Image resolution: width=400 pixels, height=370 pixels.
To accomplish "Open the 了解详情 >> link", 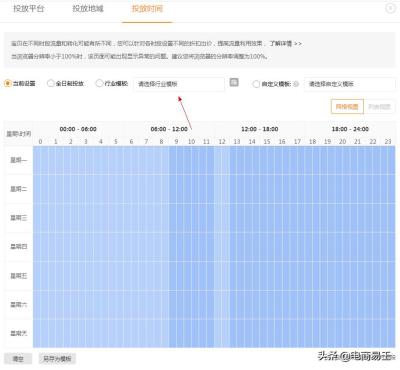I will point(286,43).
